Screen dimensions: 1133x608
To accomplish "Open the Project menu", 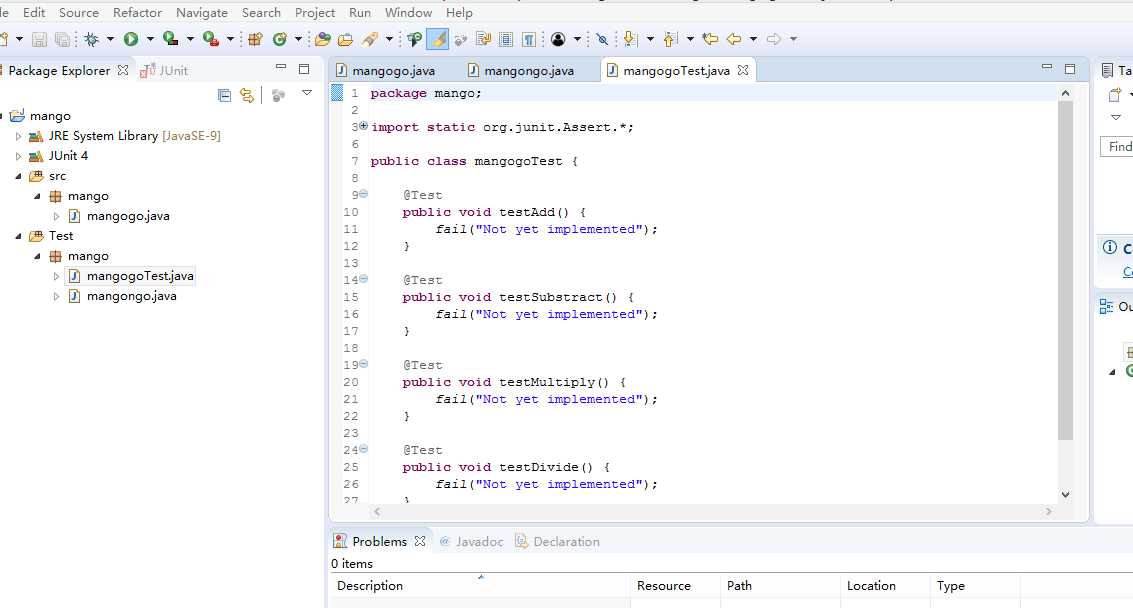I will click(315, 13).
